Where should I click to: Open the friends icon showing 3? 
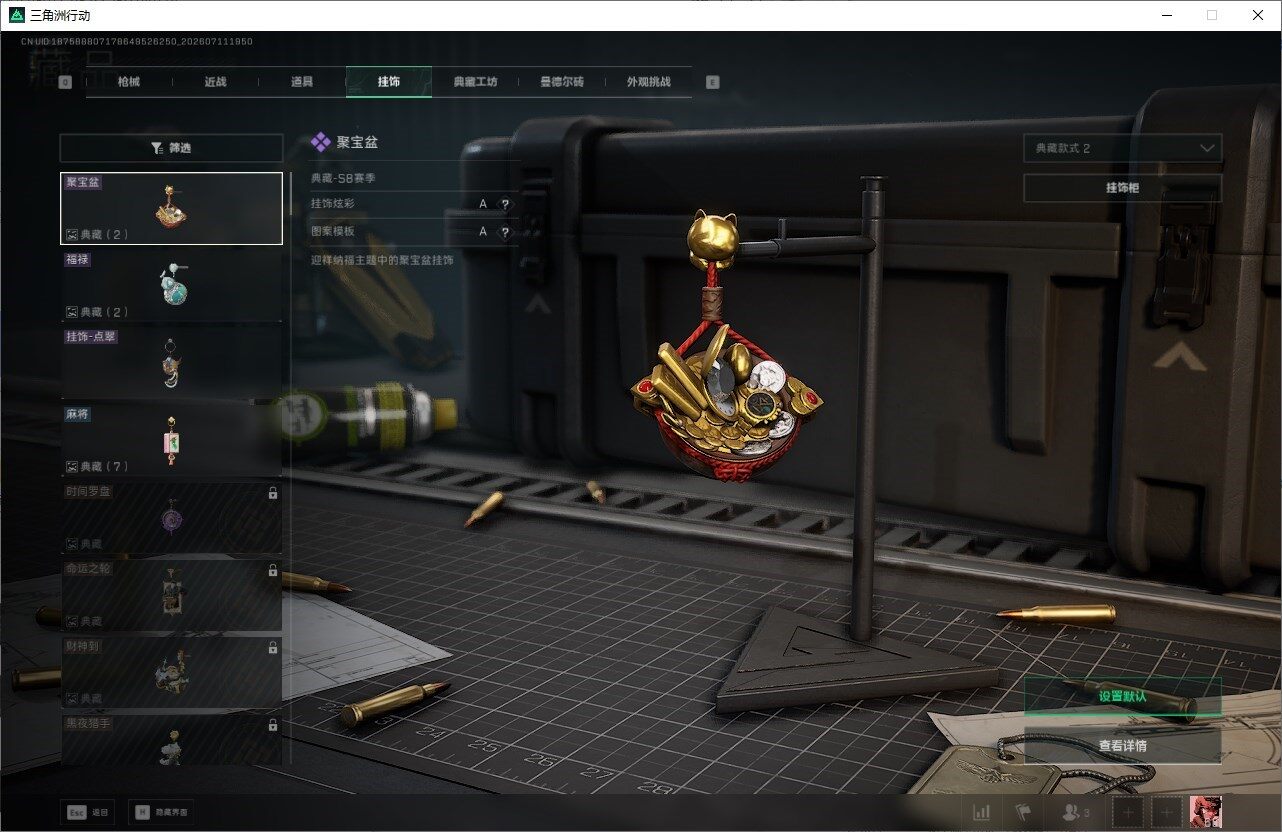[1075, 813]
